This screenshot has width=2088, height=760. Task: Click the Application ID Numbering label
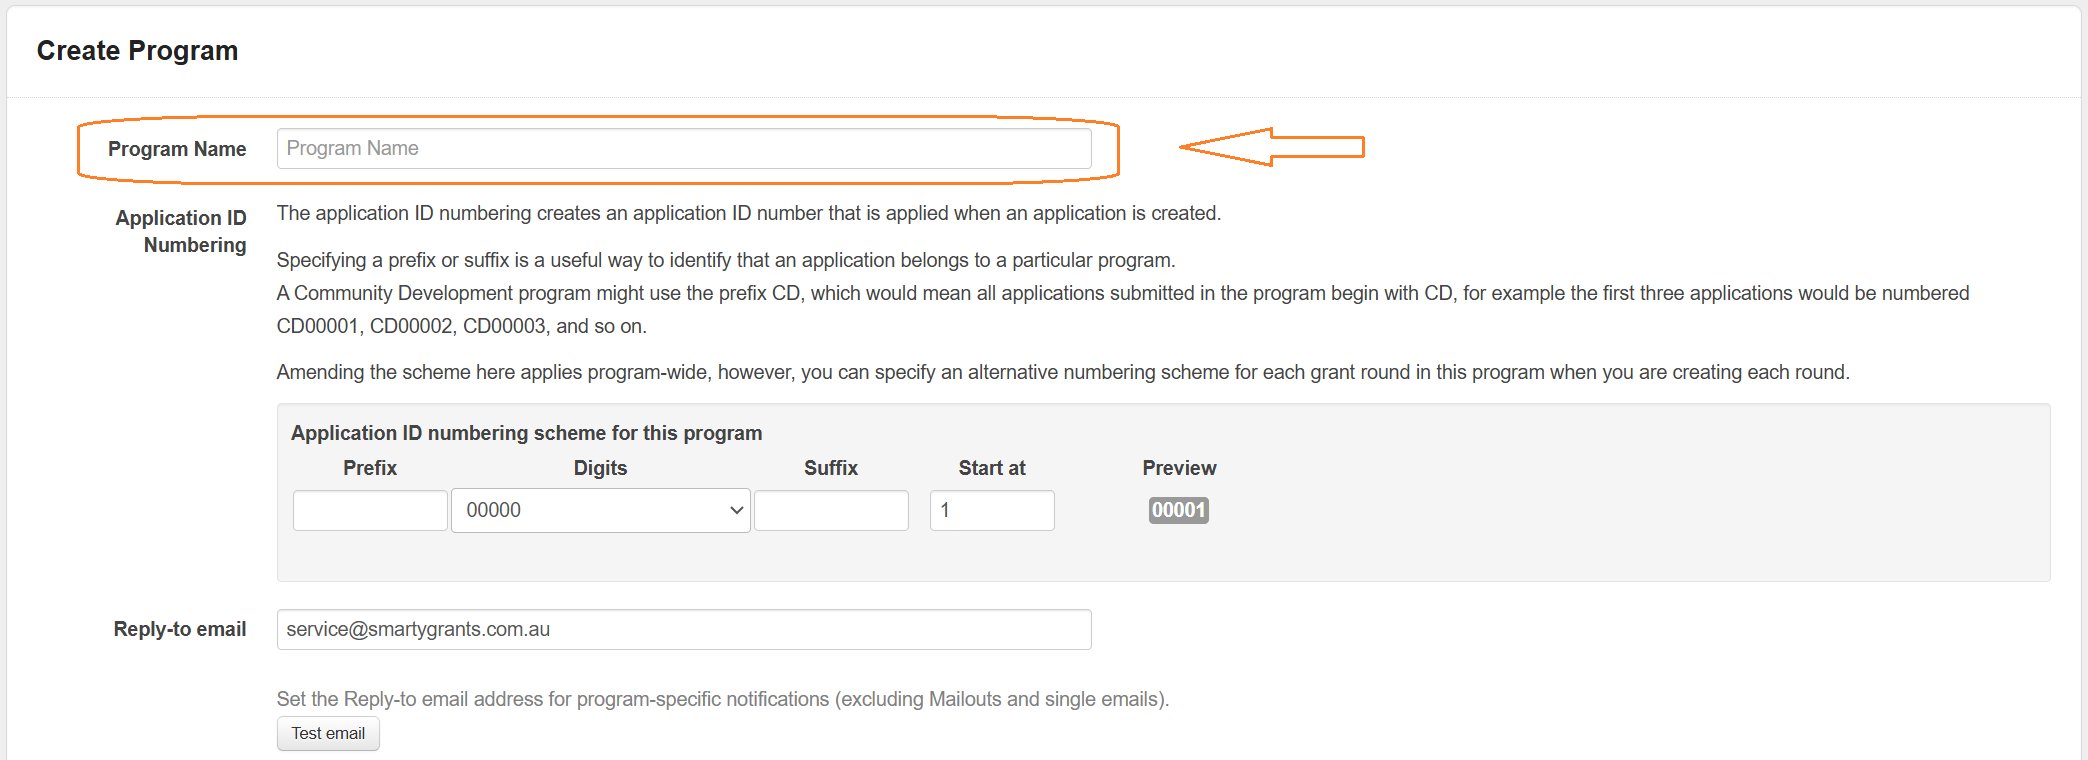[x=181, y=231]
